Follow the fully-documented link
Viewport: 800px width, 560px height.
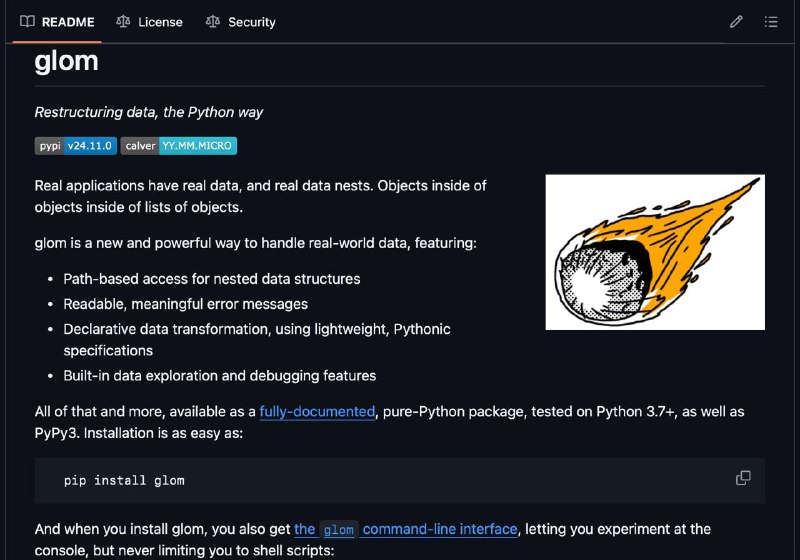click(x=317, y=412)
